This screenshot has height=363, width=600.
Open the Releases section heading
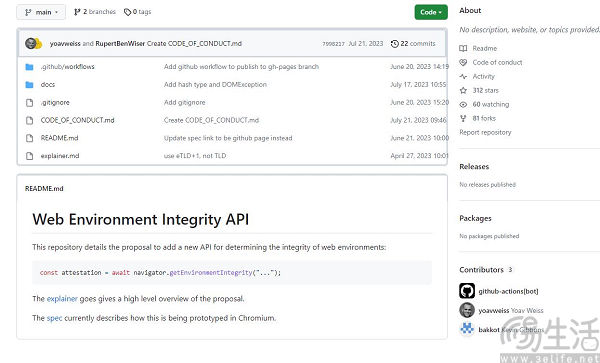474,167
